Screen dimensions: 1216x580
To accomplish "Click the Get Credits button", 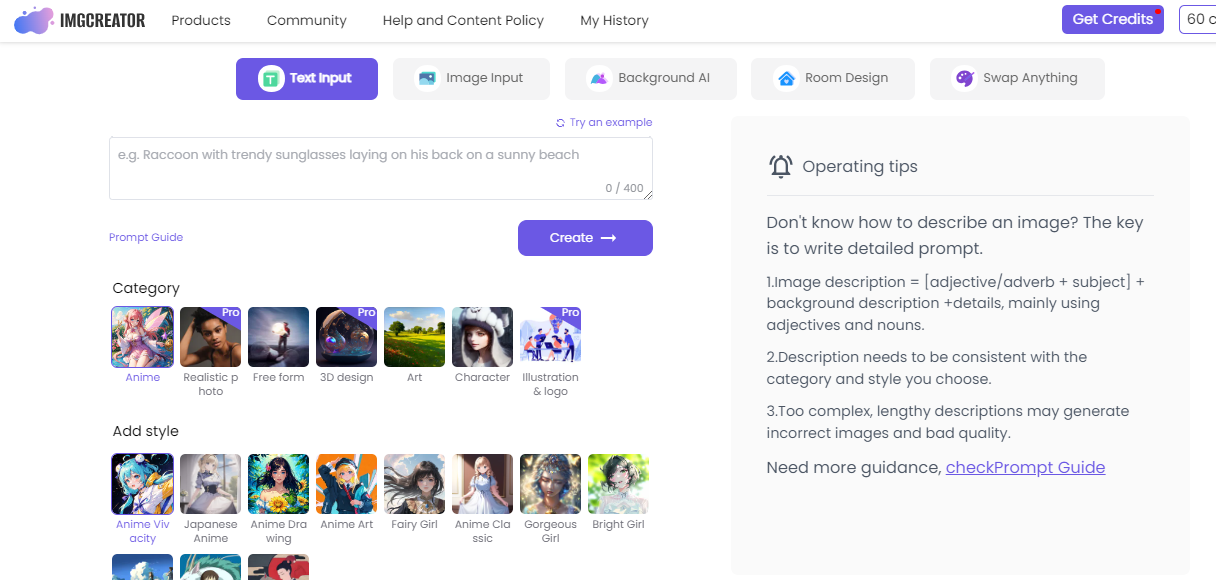I will coord(1113,19).
